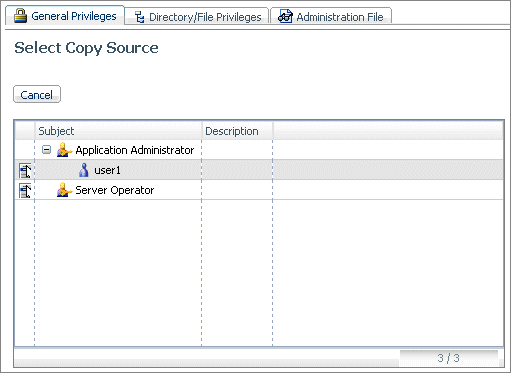This screenshot has height=374, width=512.
Task: Click the Select Copy Source heading
Action: 86,48
